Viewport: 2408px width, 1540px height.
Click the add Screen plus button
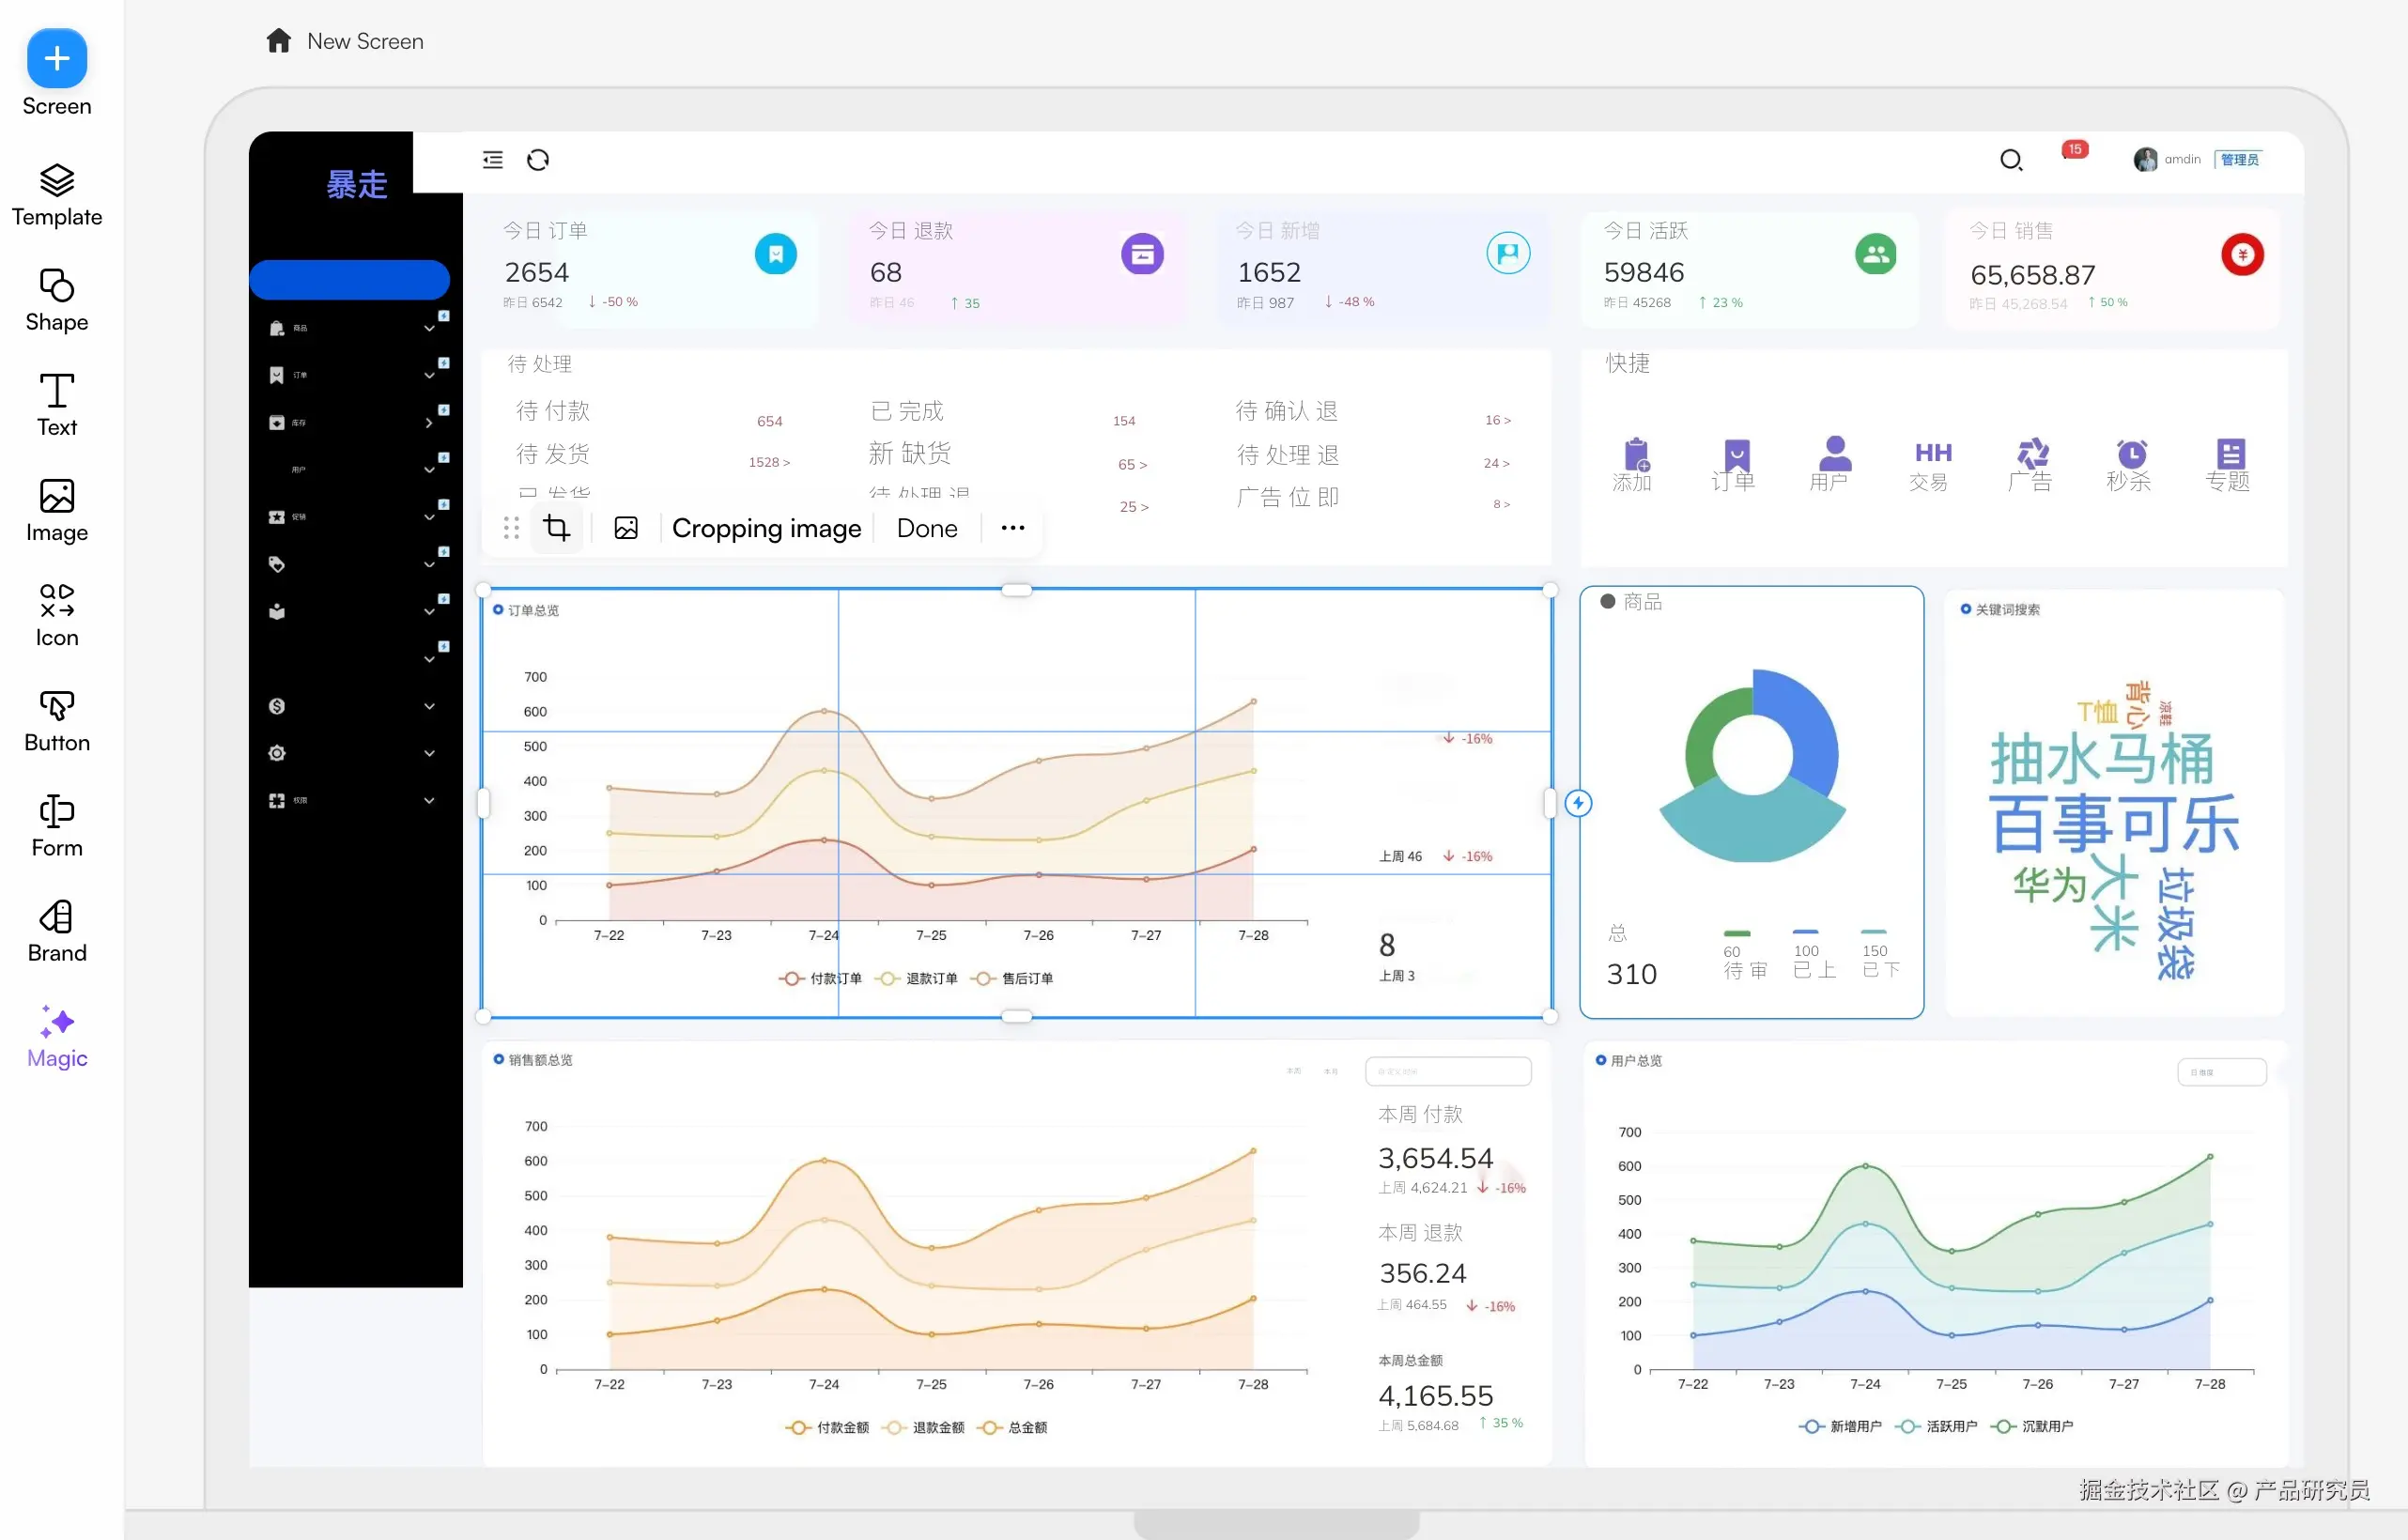coord(57,59)
